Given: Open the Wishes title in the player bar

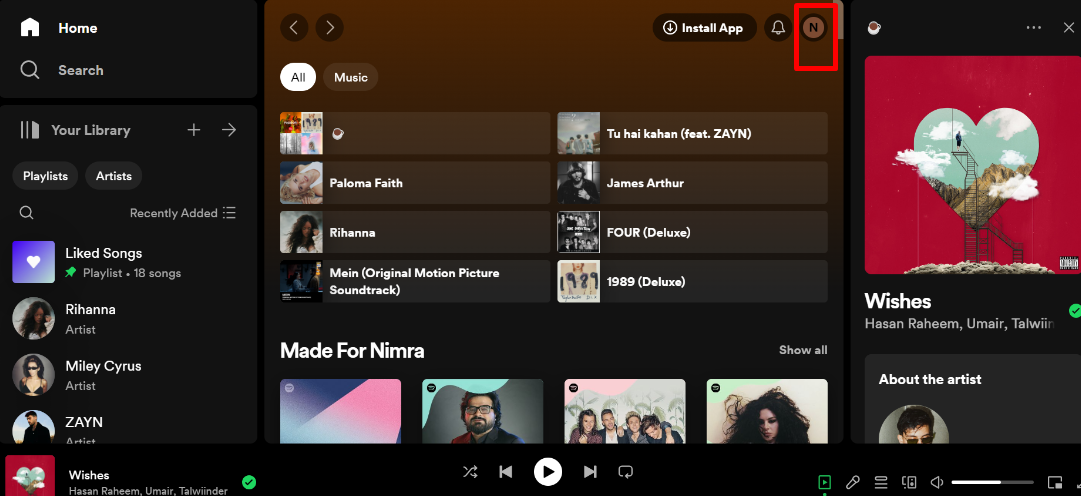Looking at the screenshot, I should tap(89, 475).
